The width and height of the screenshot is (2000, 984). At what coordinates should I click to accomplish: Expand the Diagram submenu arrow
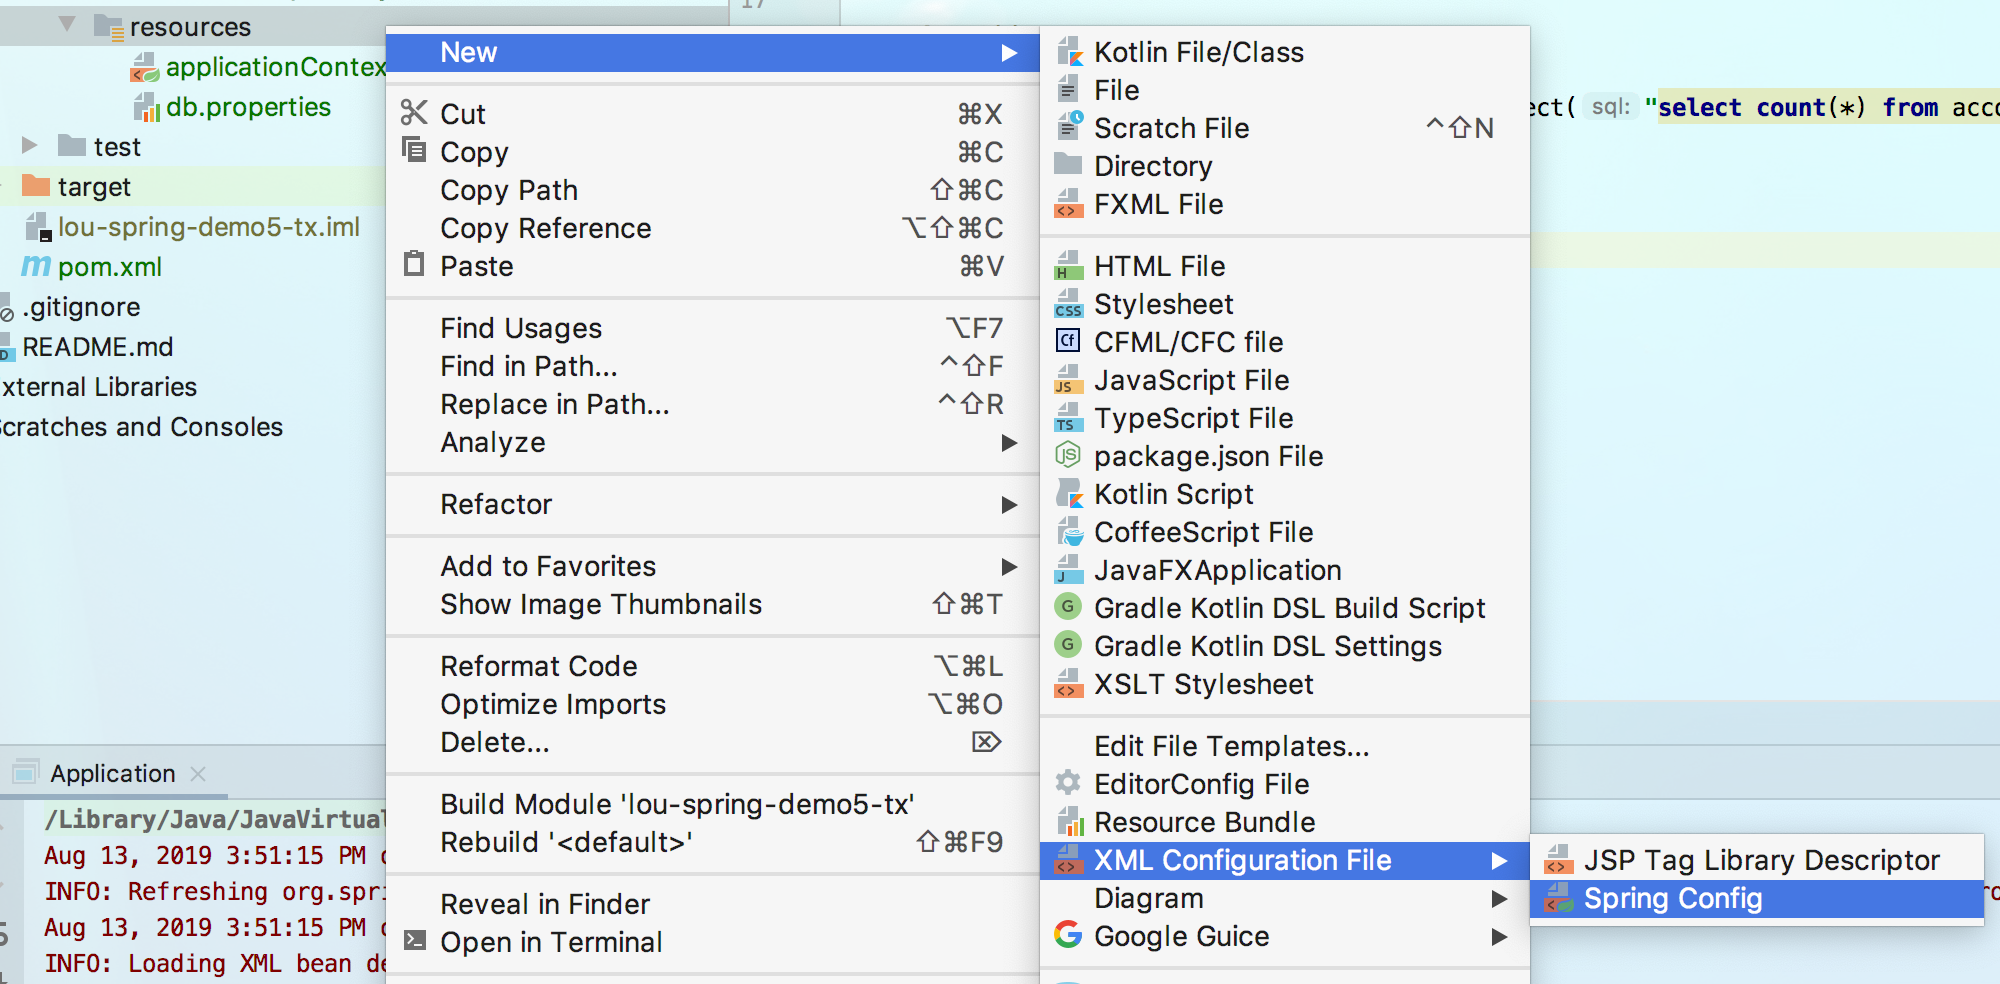click(1499, 899)
